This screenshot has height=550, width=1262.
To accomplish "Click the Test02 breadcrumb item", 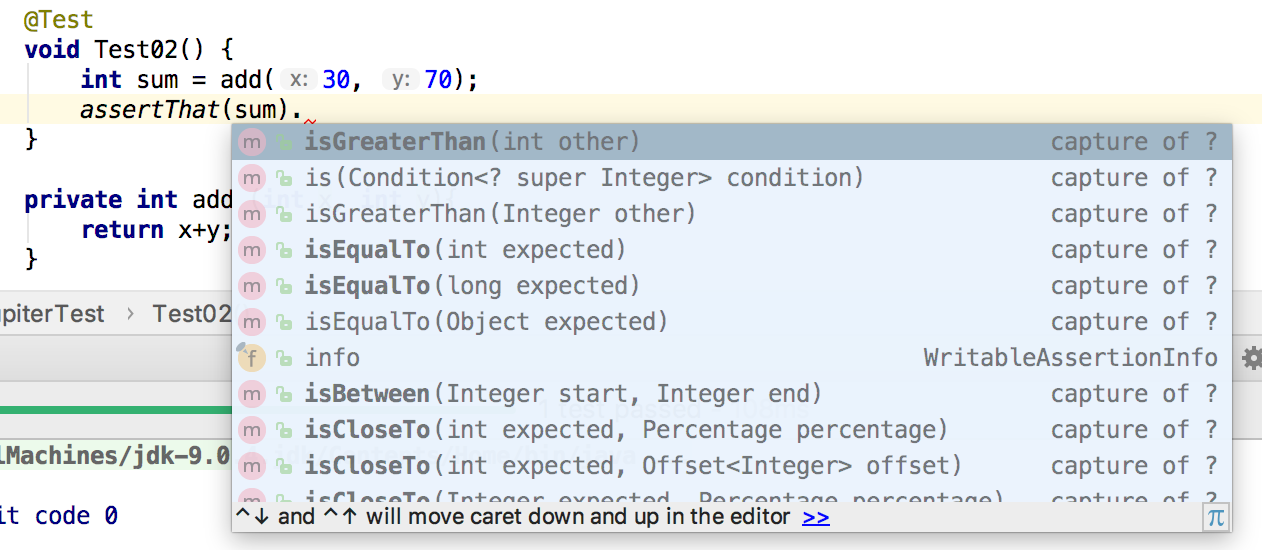I will [191, 314].
